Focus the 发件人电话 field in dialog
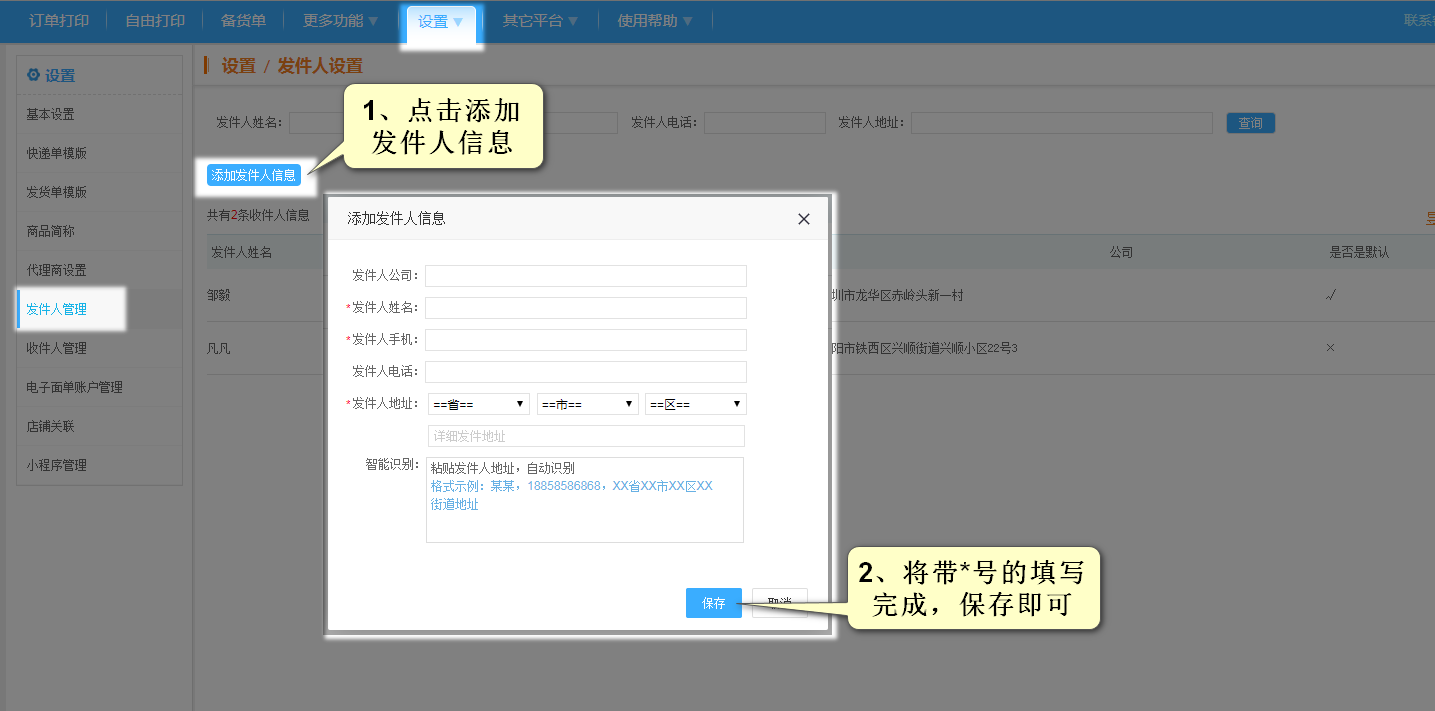1435x711 pixels. tap(586, 372)
